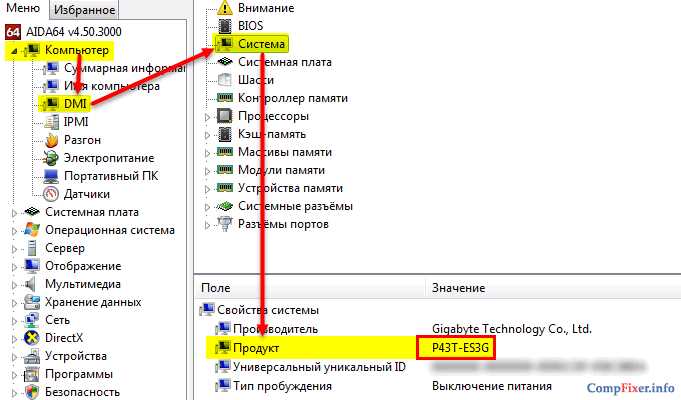Select Массивы памяти in DMI list
This screenshot has width=681, height=400.
coord(285,152)
